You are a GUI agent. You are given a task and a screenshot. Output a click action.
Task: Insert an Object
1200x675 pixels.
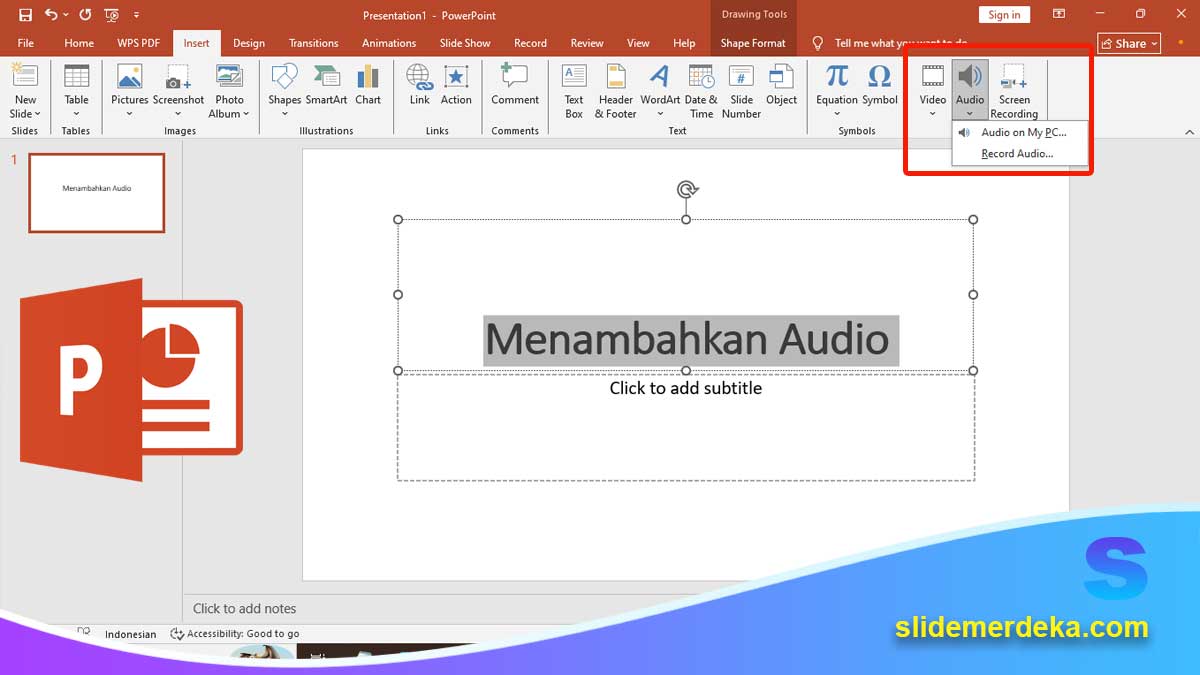pyautogui.click(x=781, y=85)
